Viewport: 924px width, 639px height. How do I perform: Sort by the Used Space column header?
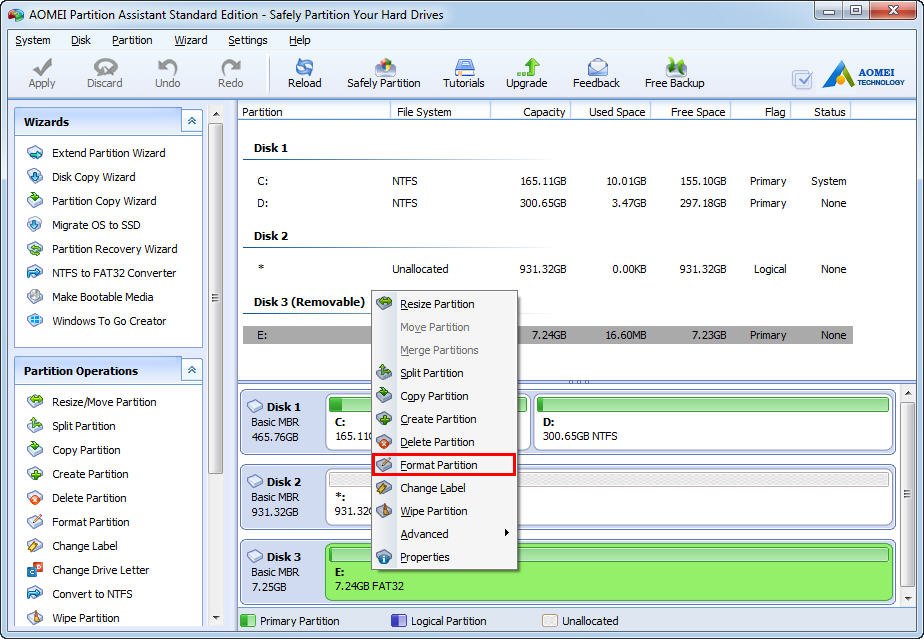pos(610,112)
